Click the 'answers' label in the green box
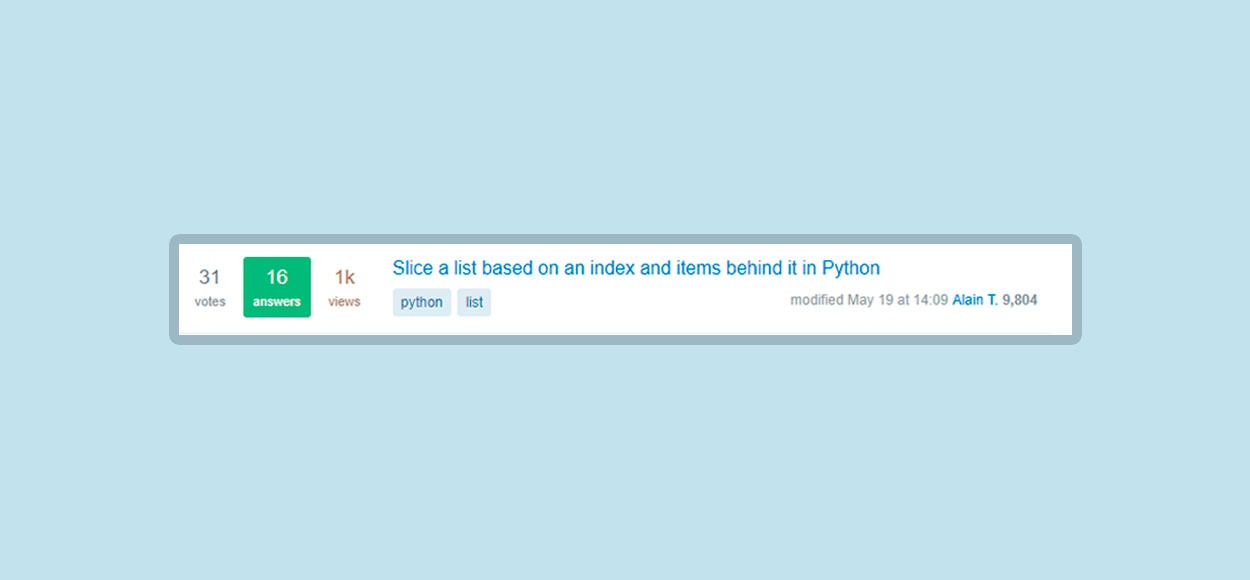Viewport: 1250px width, 580px height. (x=277, y=301)
